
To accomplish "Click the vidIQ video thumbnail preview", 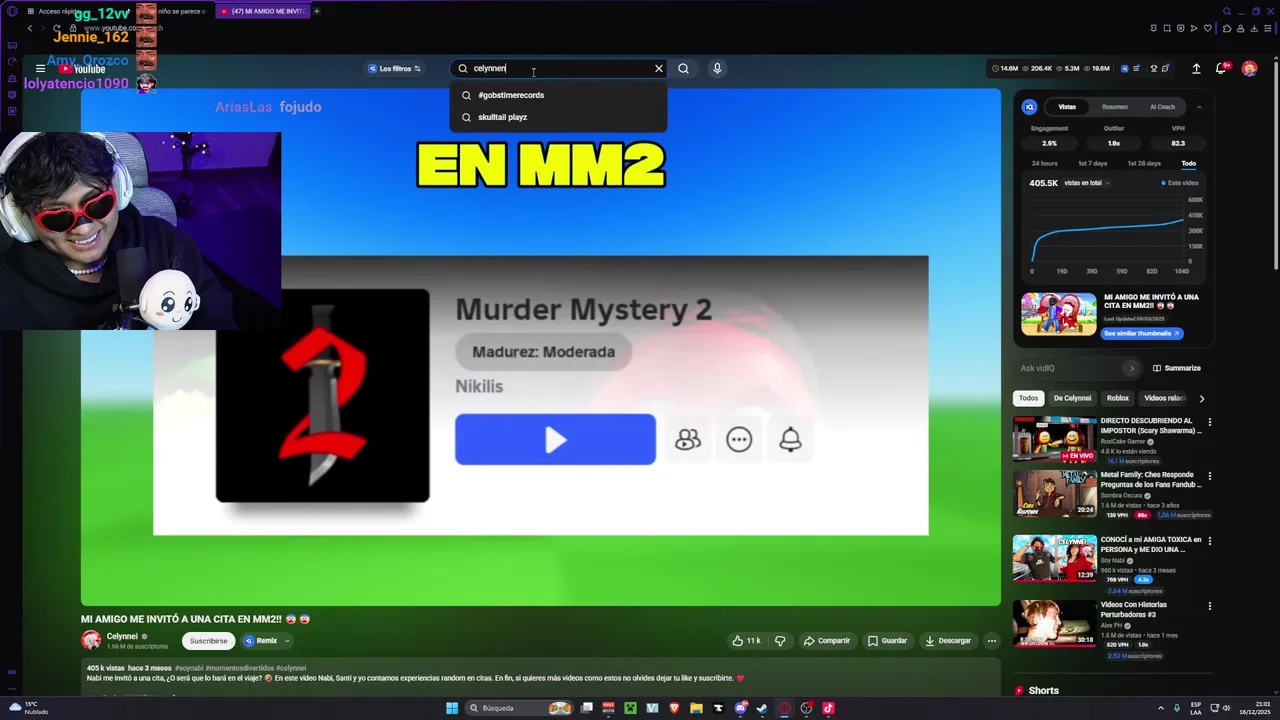I will pos(1059,314).
